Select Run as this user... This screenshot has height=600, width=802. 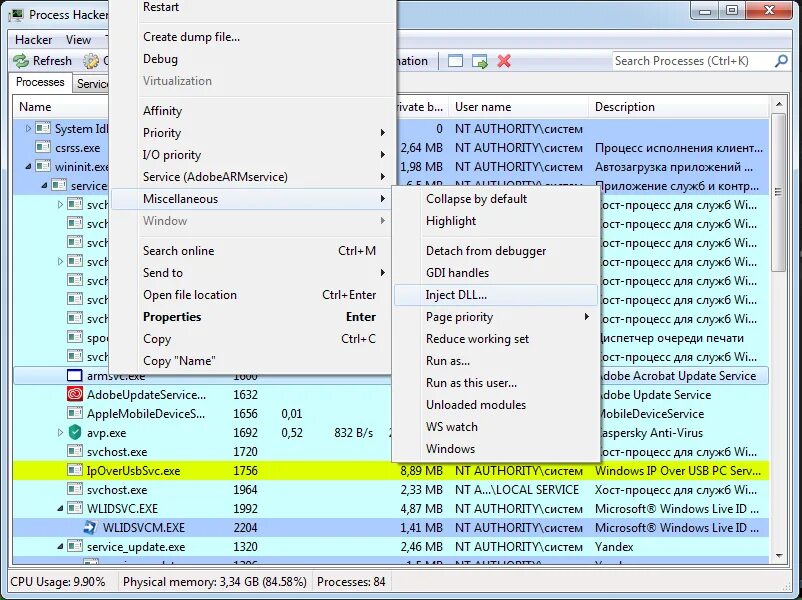coord(496,383)
